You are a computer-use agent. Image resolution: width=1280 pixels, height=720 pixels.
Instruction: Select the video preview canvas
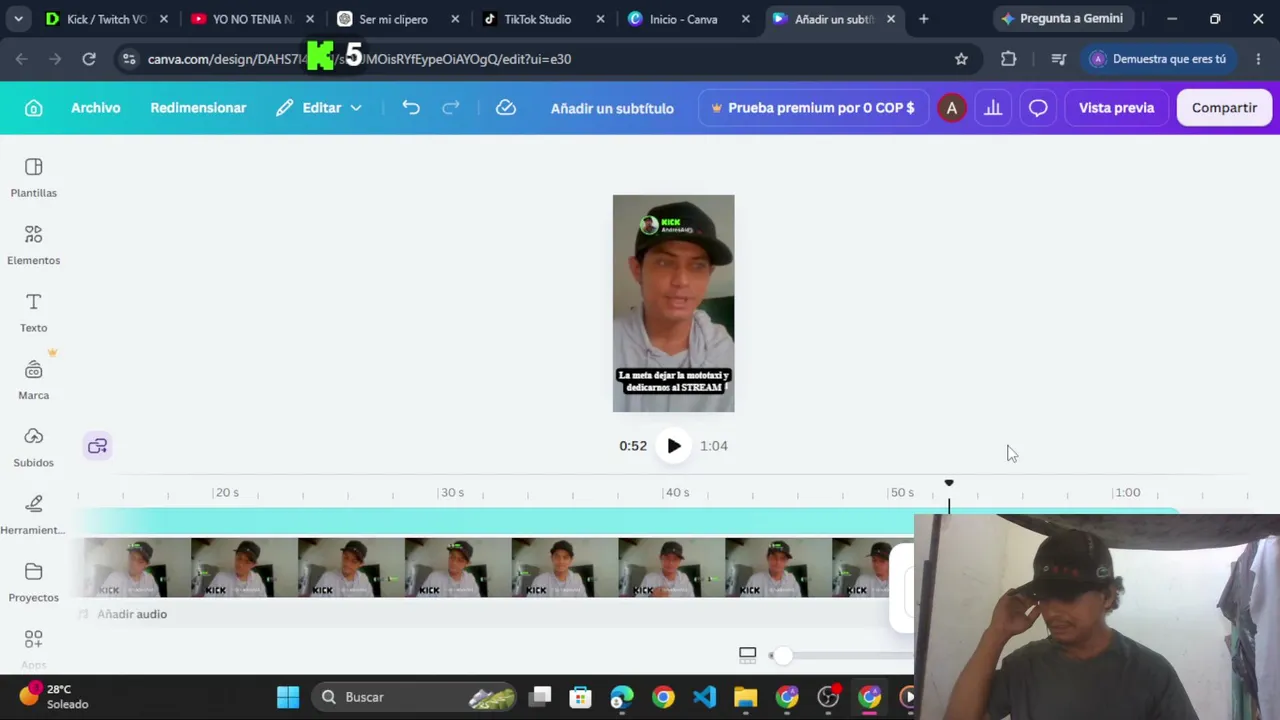tap(673, 303)
